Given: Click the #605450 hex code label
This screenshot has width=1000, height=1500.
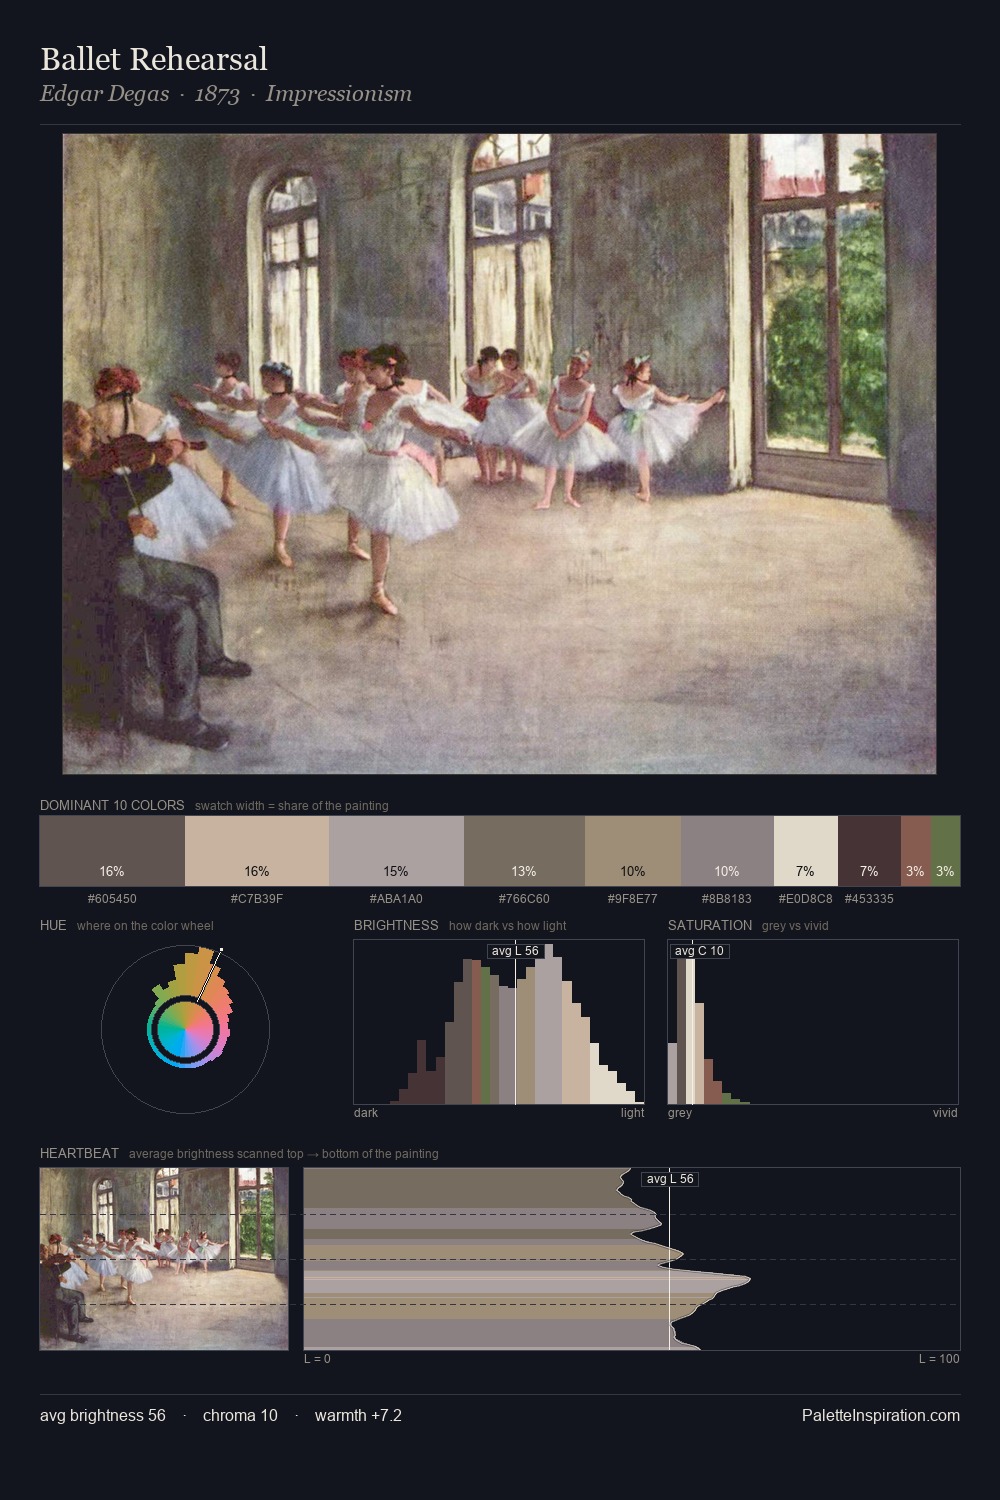Looking at the screenshot, I should pyautogui.click(x=112, y=899).
